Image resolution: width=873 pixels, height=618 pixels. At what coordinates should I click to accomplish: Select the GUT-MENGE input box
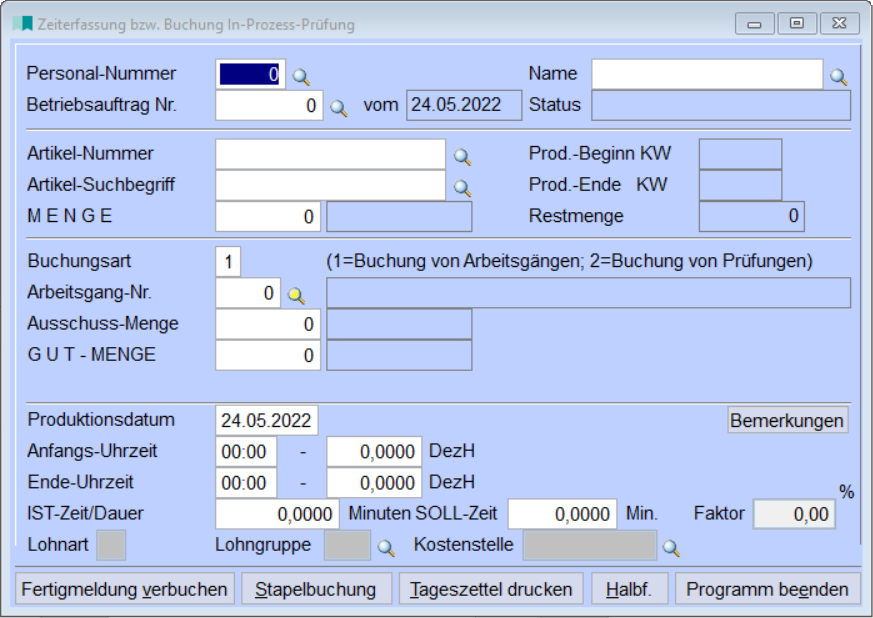click(x=265, y=352)
